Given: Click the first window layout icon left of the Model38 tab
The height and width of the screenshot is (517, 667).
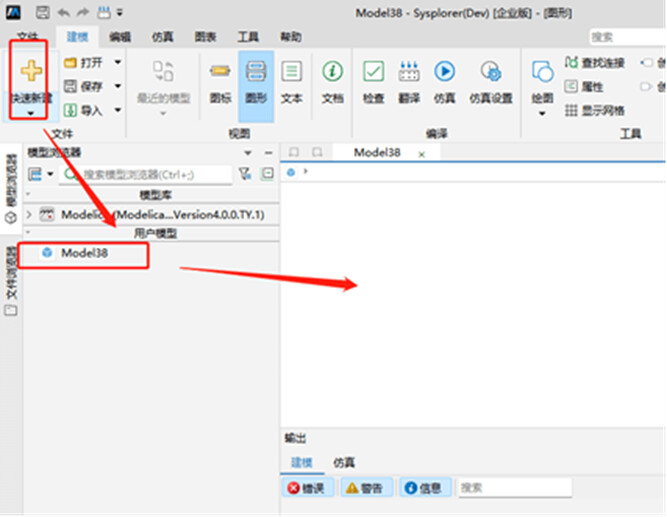Looking at the screenshot, I should coord(294,152).
